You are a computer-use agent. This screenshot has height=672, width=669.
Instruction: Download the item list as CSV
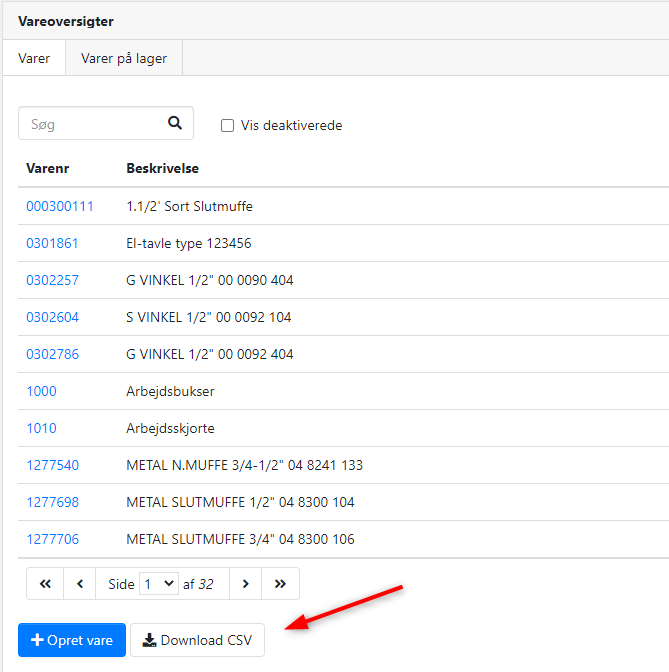coord(197,640)
